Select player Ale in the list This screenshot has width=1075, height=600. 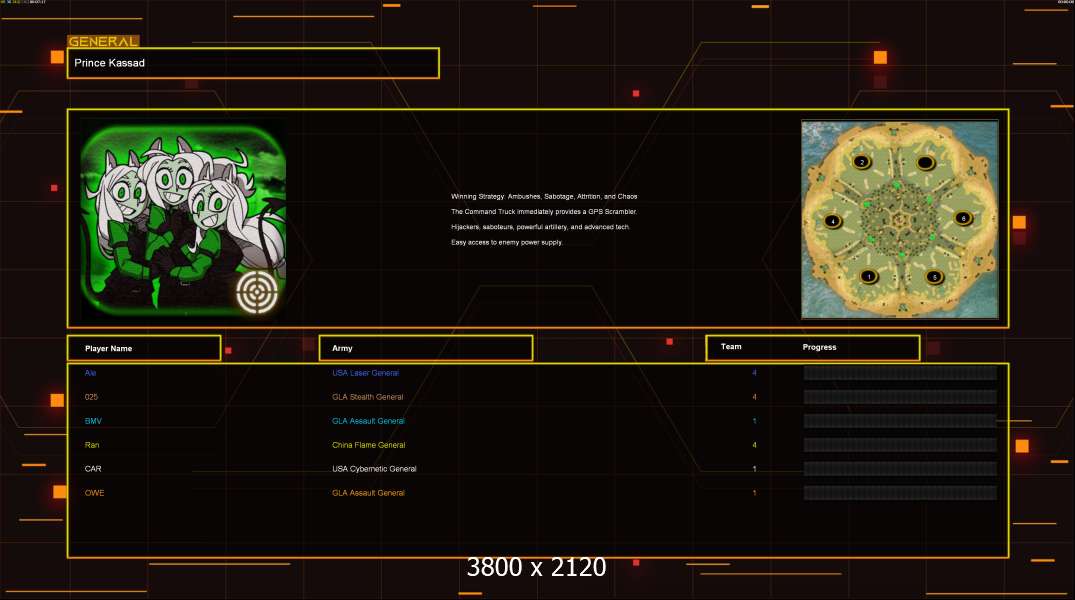(x=90, y=373)
